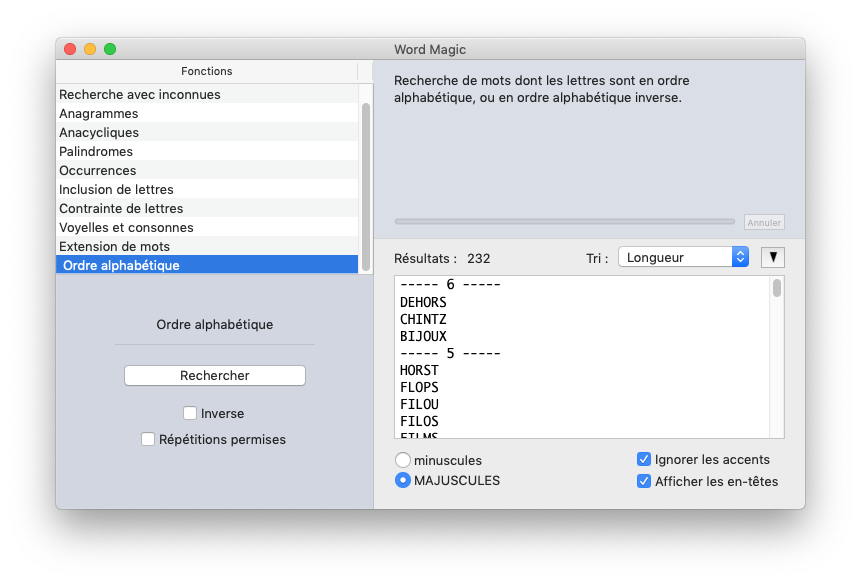Select the MAJUSCULES radio button
Image resolution: width=861 pixels, height=583 pixels.
pyautogui.click(x=403, y=481)
